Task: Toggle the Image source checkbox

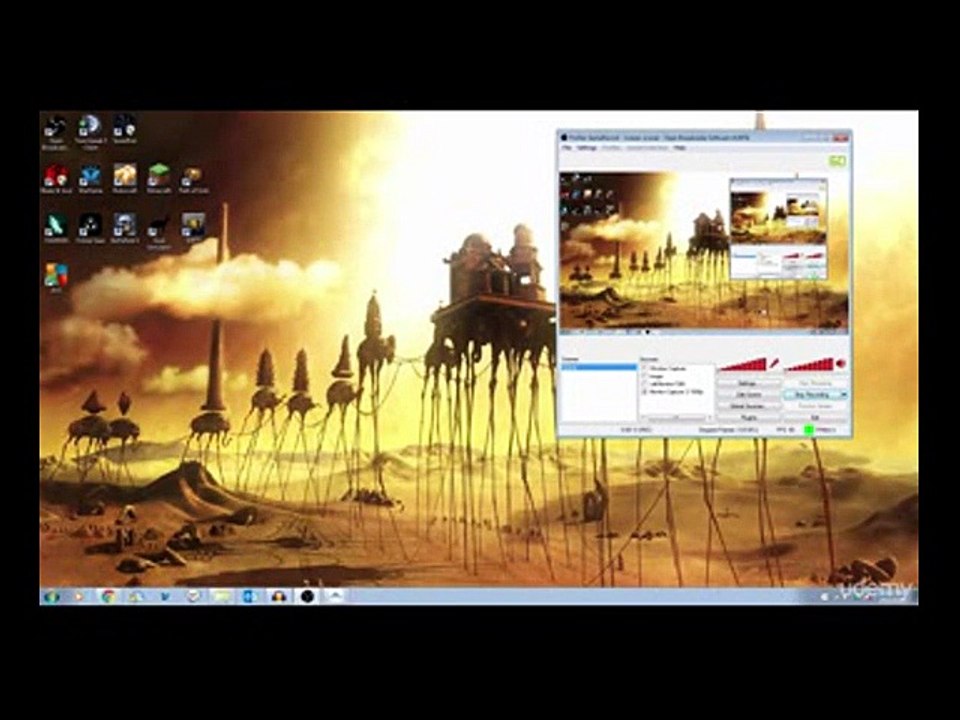Action: [645, 376]
